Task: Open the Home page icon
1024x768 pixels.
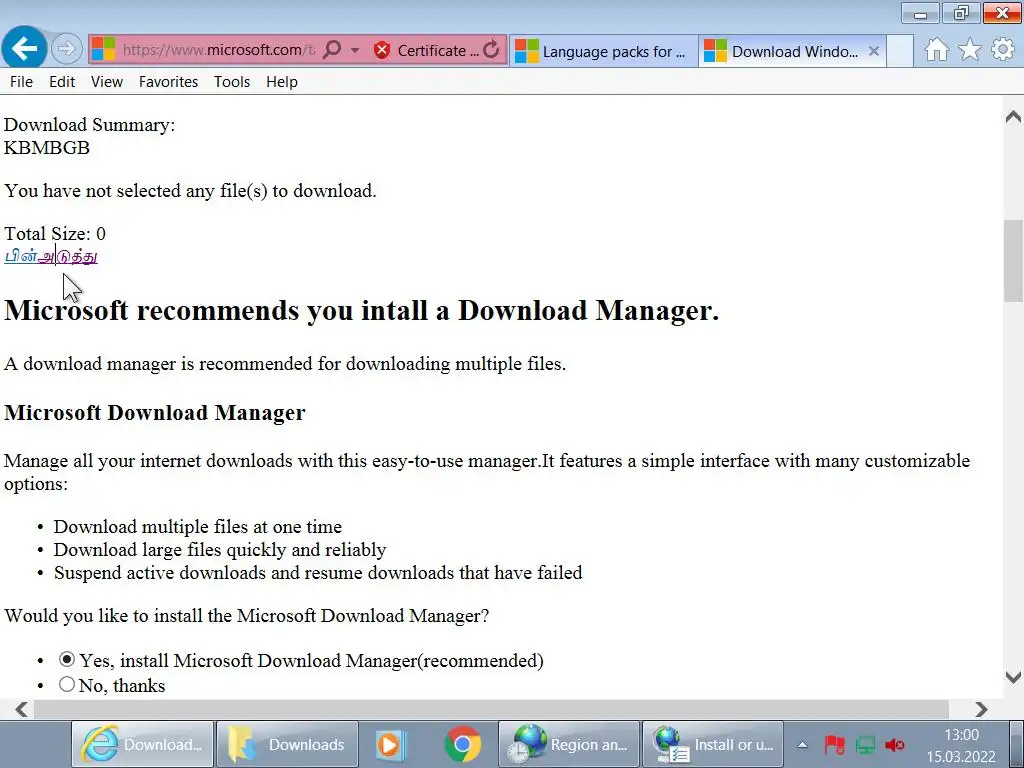Action: tap(936, 50)
